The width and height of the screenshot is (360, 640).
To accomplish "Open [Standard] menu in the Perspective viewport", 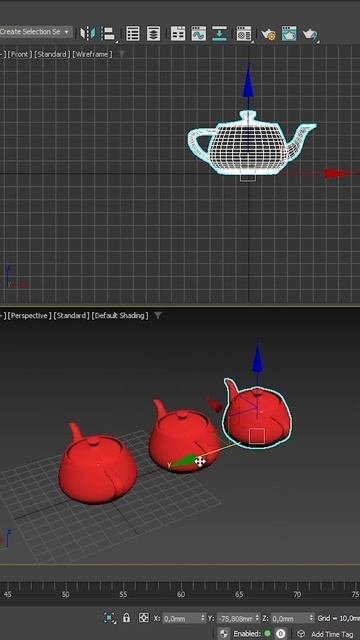I will point(72,315).
